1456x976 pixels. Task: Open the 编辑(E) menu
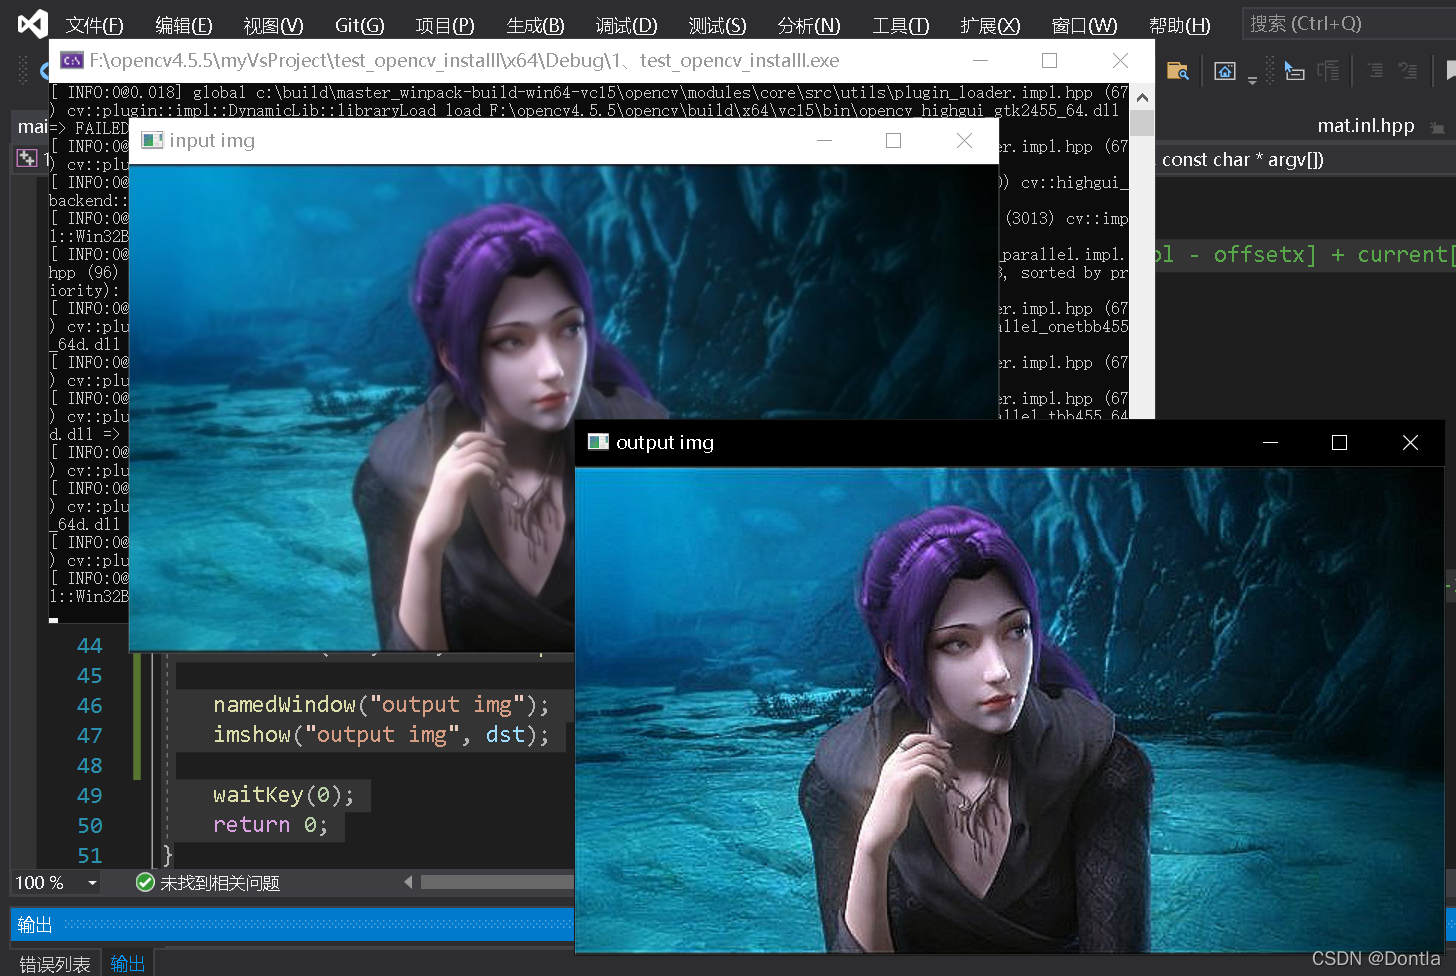click(x=183, y=26)
